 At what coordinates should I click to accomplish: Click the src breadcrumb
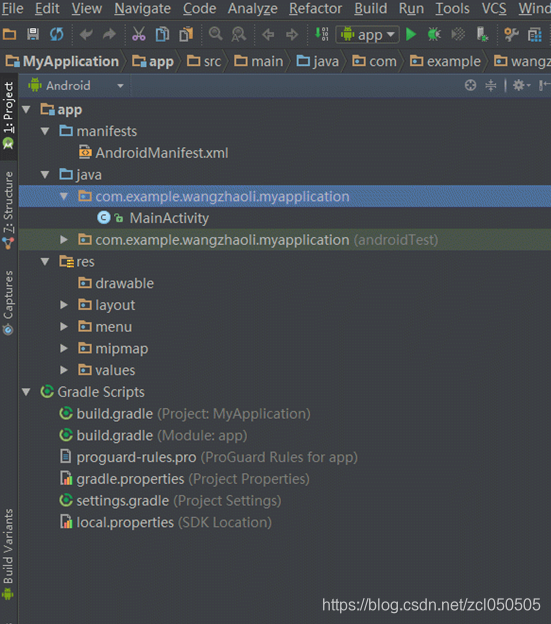click(x=204, y=61)
